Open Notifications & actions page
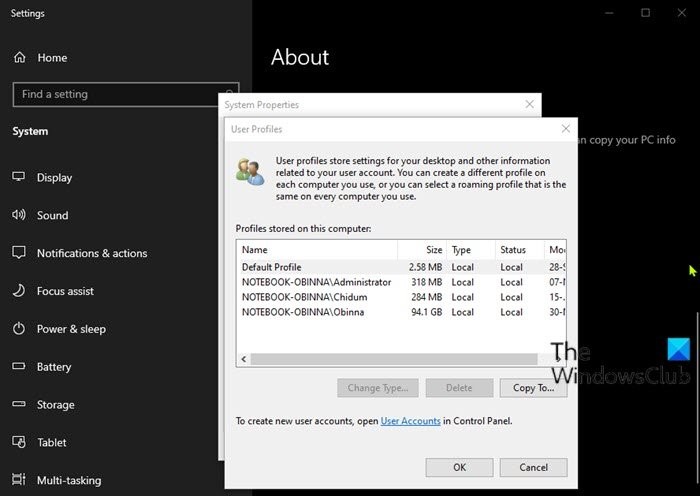This screenshot has height=496, width=700. click(x=92, y=253)
